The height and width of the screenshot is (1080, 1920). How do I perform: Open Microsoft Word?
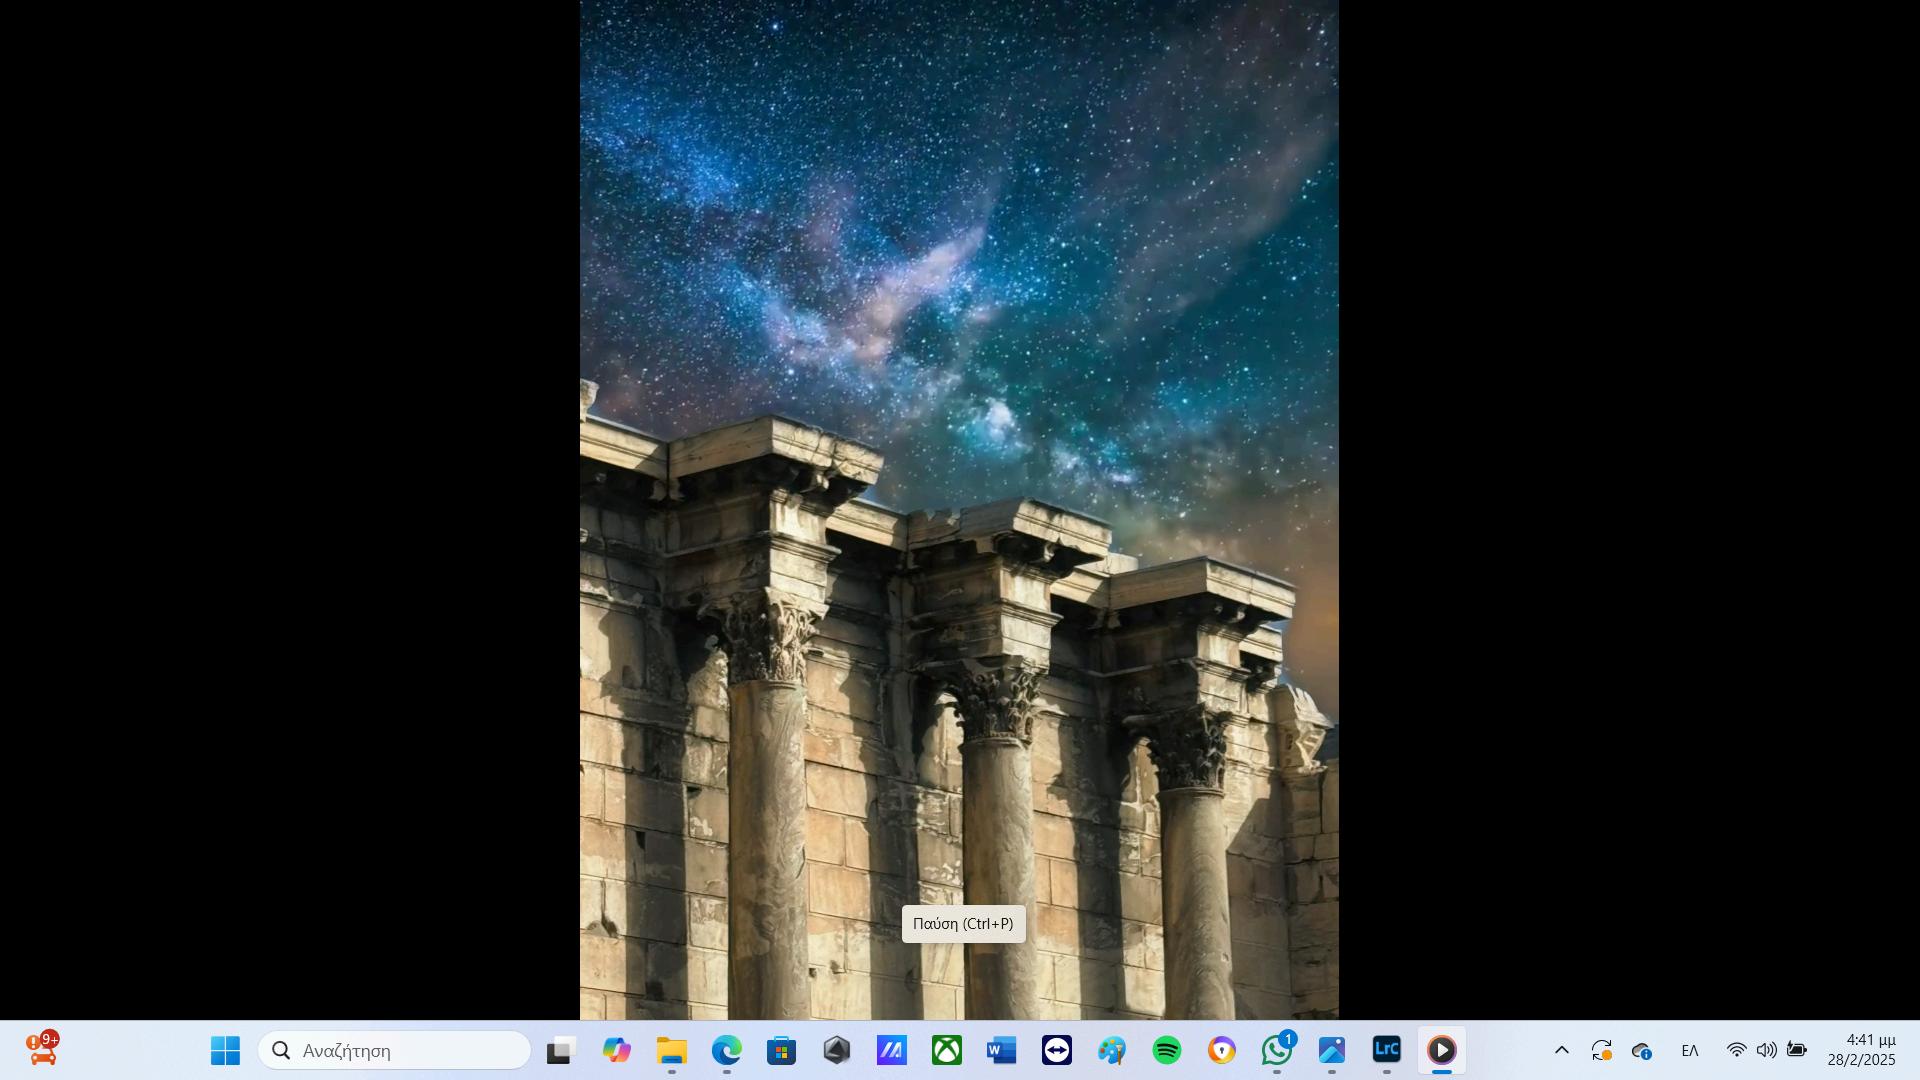[x=1001, y=1050]
